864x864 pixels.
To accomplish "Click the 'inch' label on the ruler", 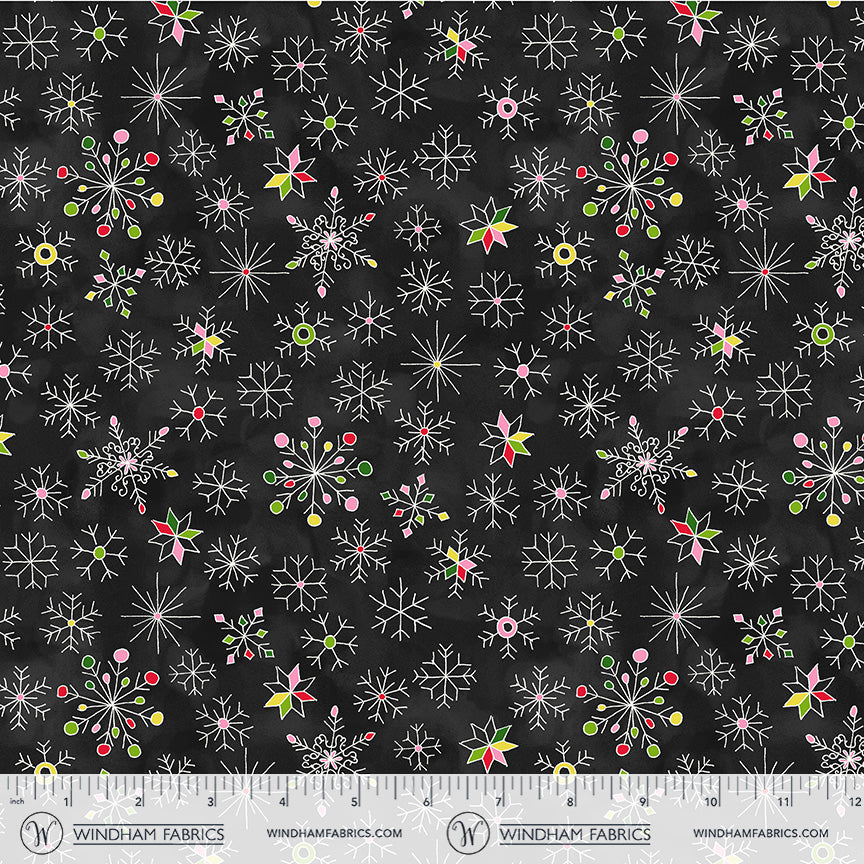I will coord(16,801).
